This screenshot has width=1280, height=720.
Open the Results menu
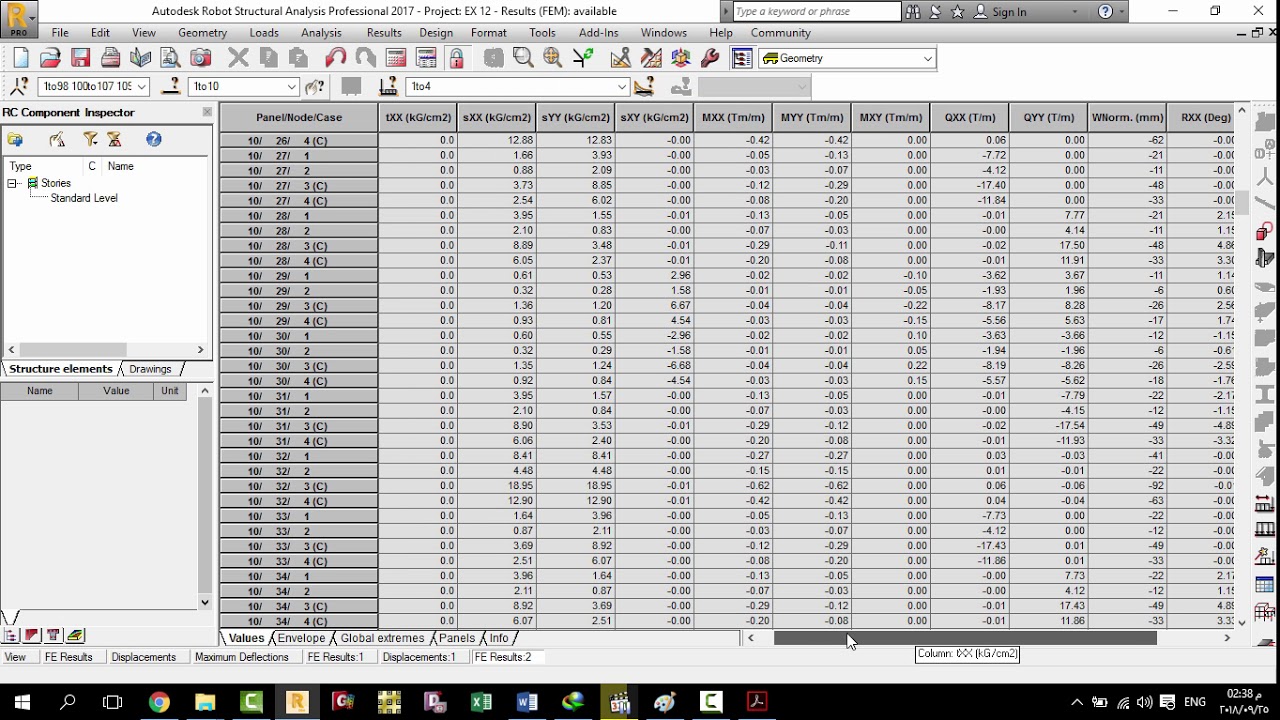point(384,33)
